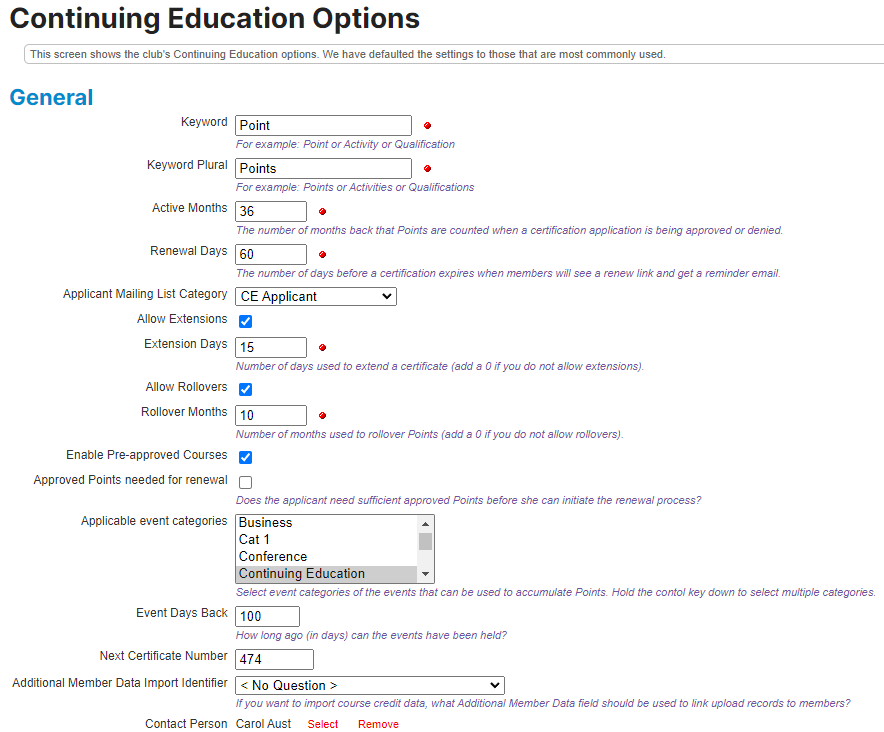
Task: Remove Carol Aust as Contact Person
Action: pos(377,723)
